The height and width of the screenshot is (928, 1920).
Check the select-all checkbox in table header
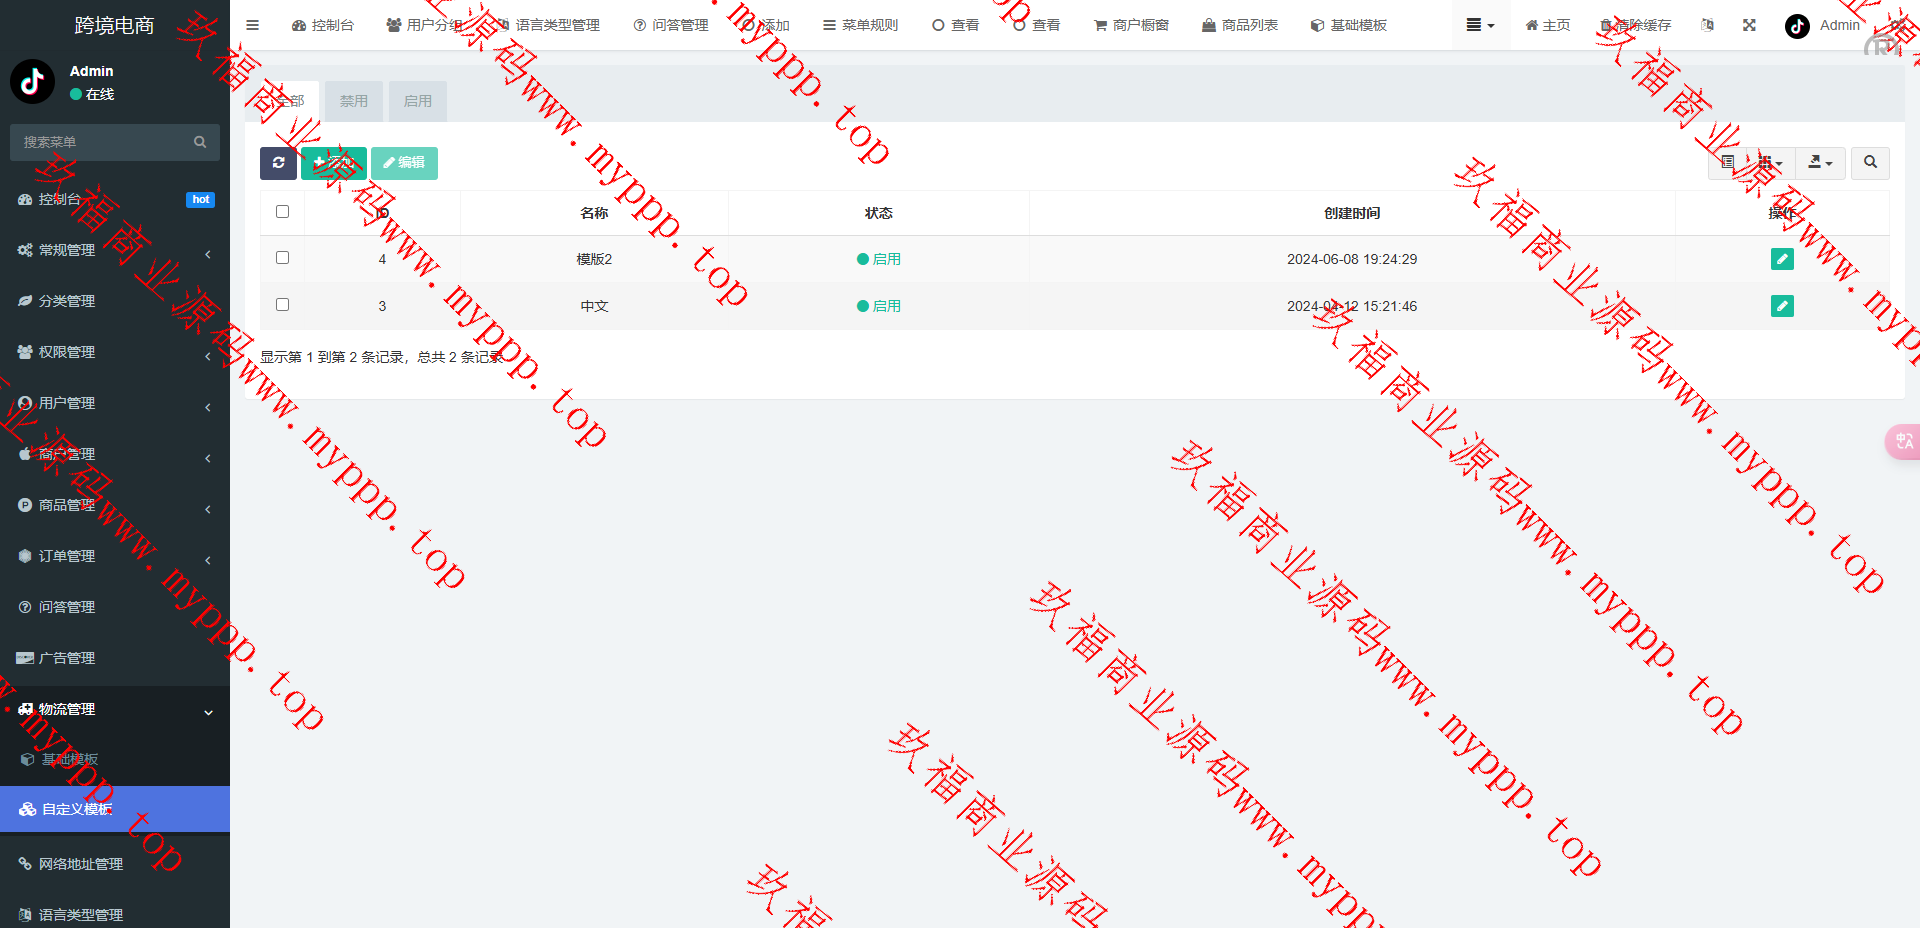pyautogui.click(x=282, y=212)
